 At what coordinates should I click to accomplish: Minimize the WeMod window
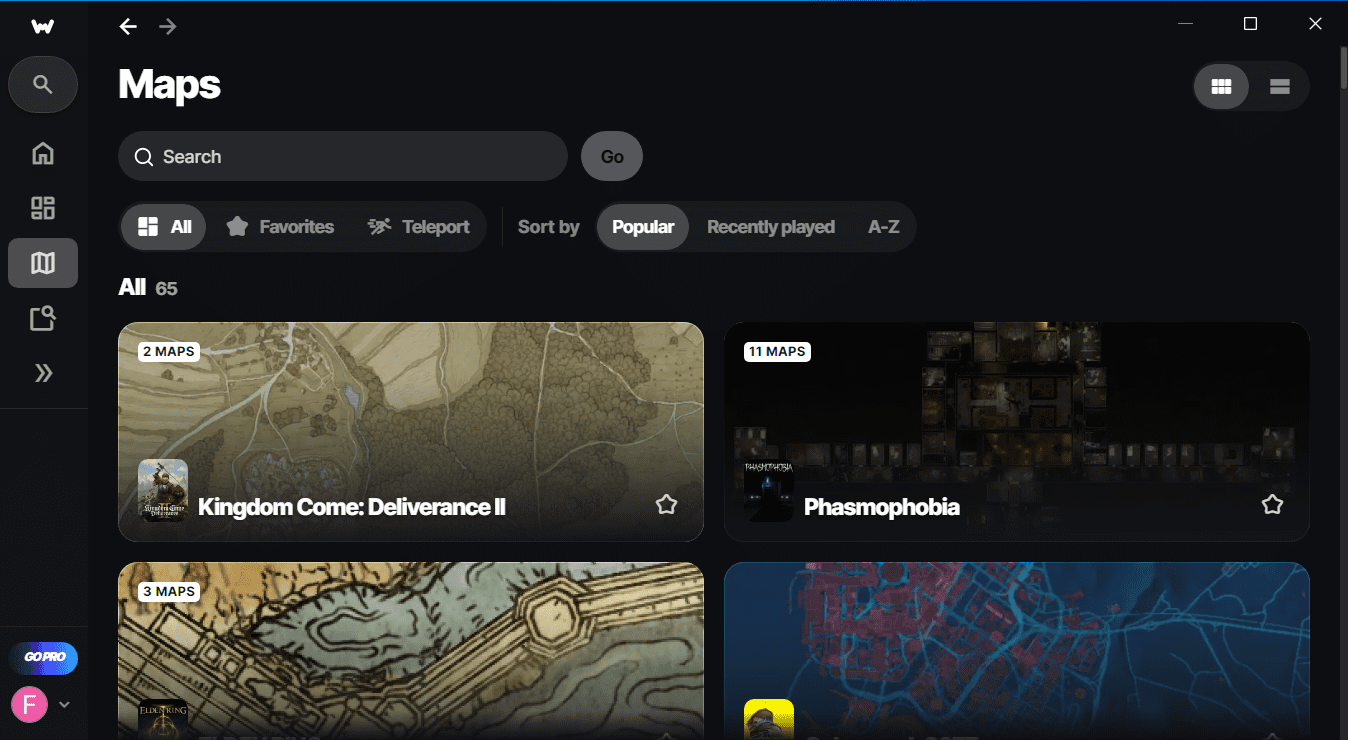(1185, 24)
